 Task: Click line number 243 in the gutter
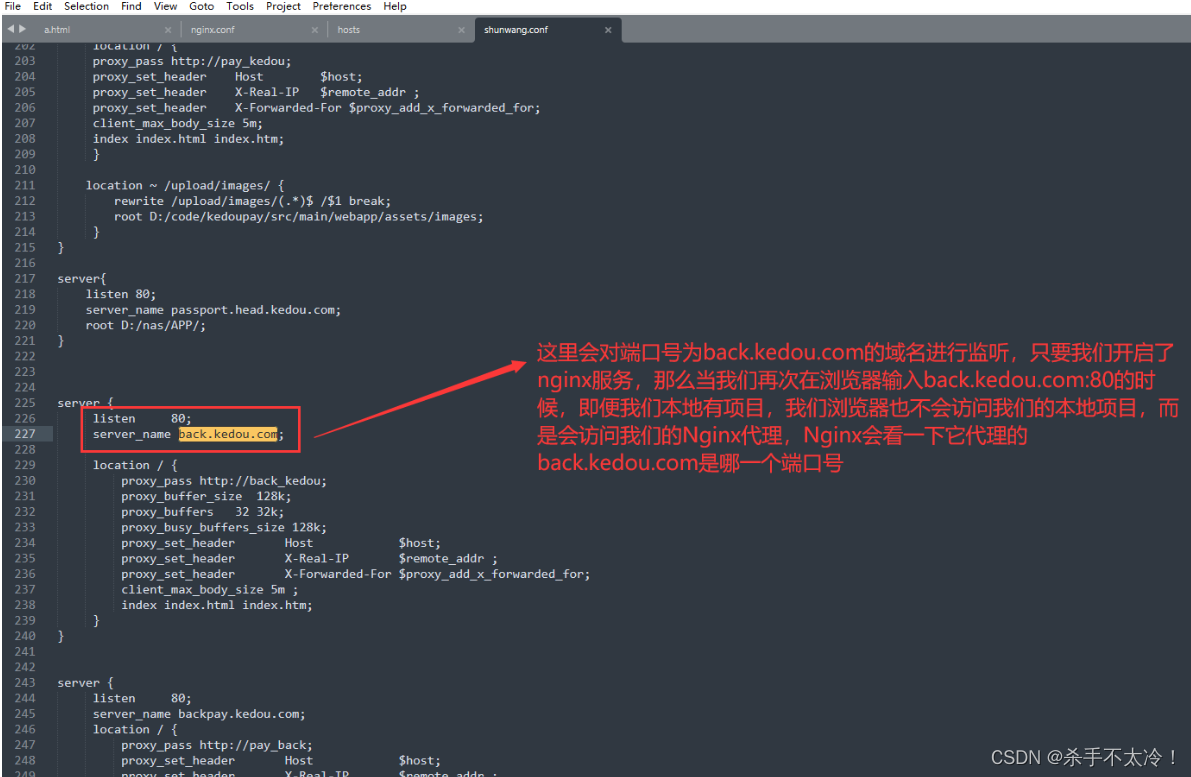tap(25, 683)
